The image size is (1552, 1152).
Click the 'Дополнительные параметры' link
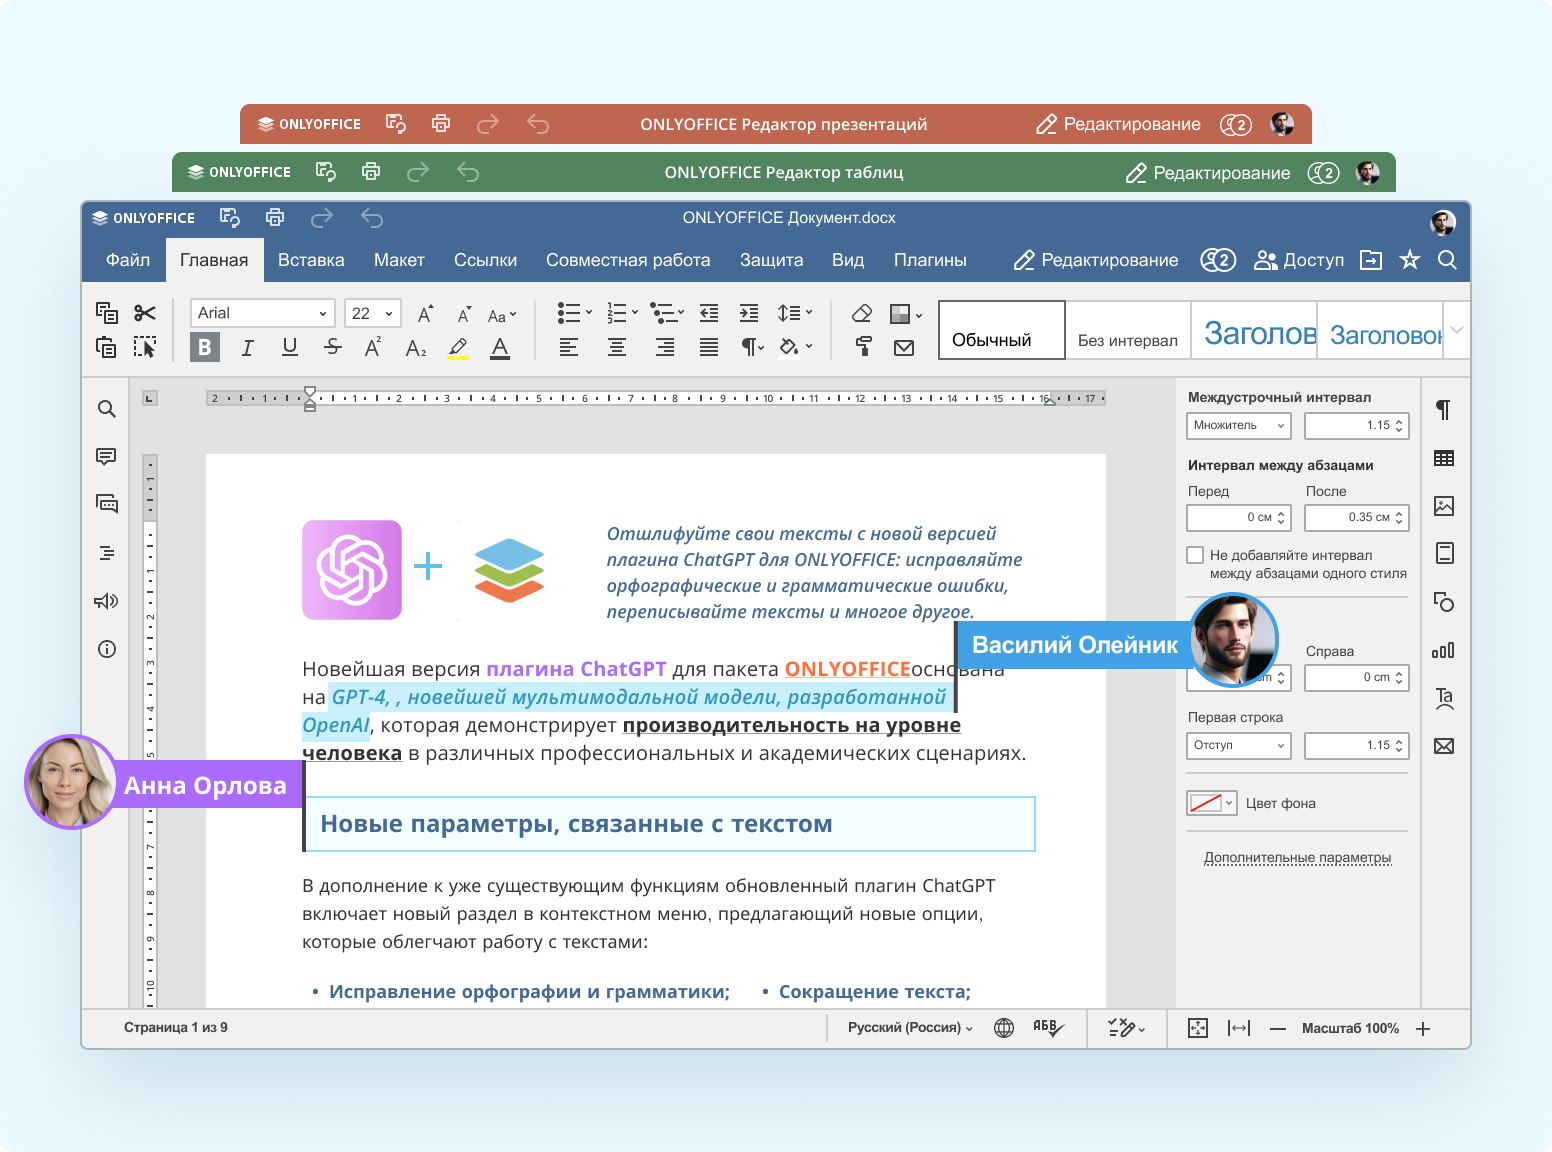click(1297, 858)
